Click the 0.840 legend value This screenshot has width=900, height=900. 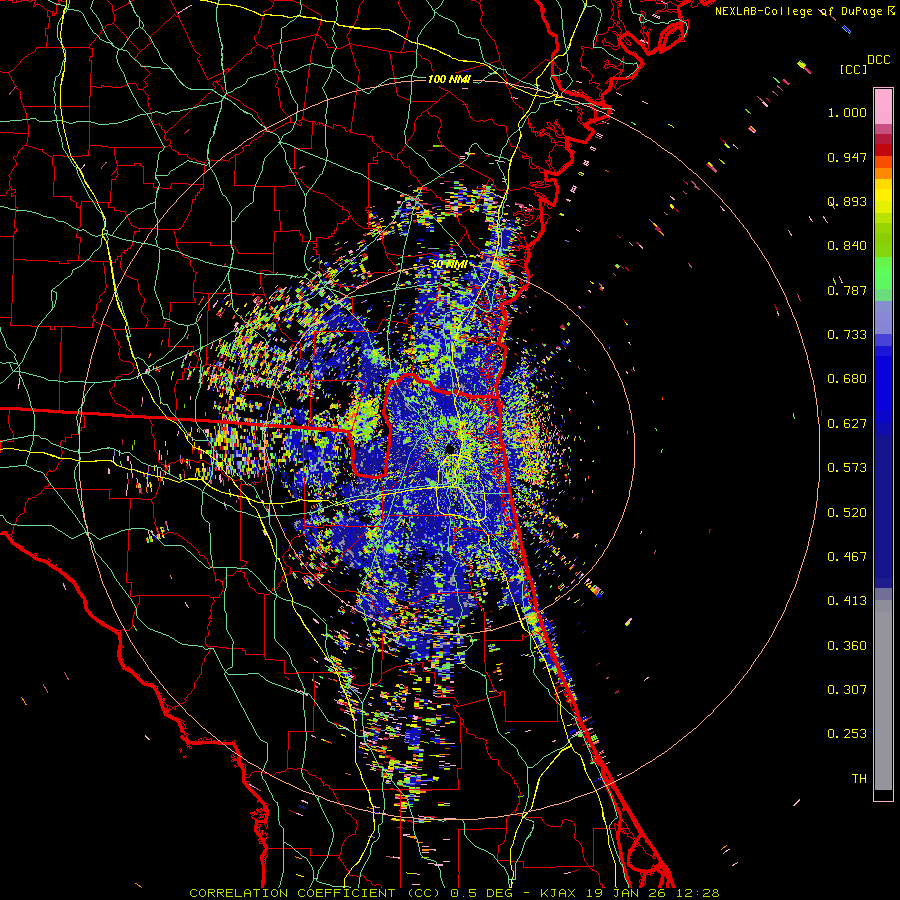click(847, 246)
